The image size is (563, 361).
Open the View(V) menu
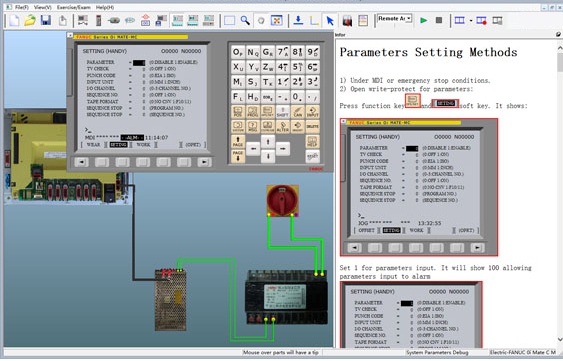42,7
